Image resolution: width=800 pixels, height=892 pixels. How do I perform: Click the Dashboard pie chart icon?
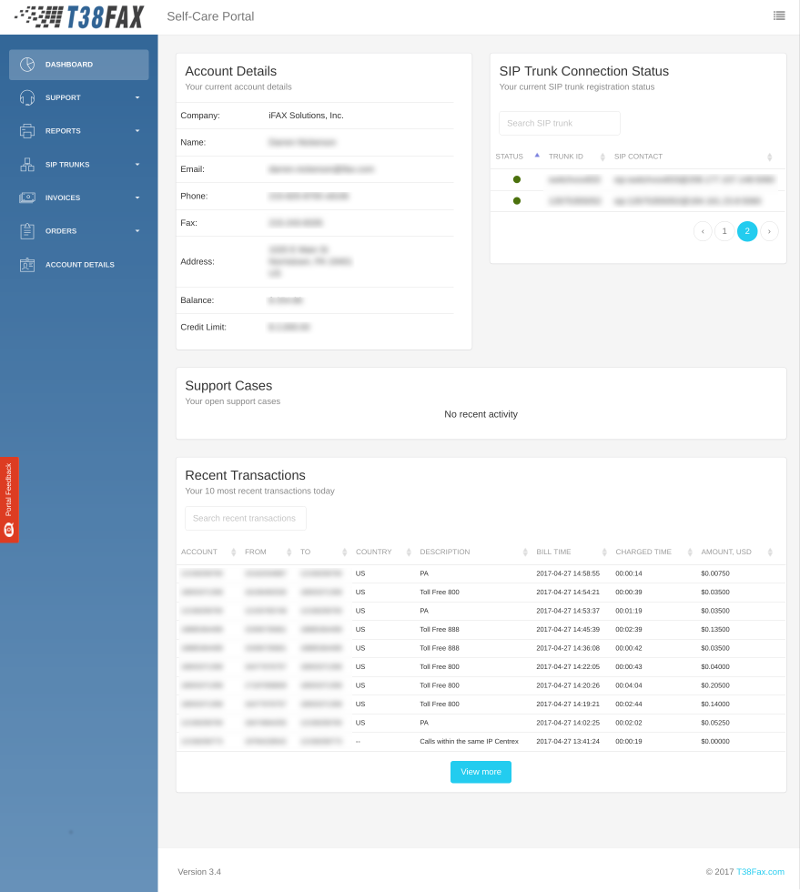(27, 64)
